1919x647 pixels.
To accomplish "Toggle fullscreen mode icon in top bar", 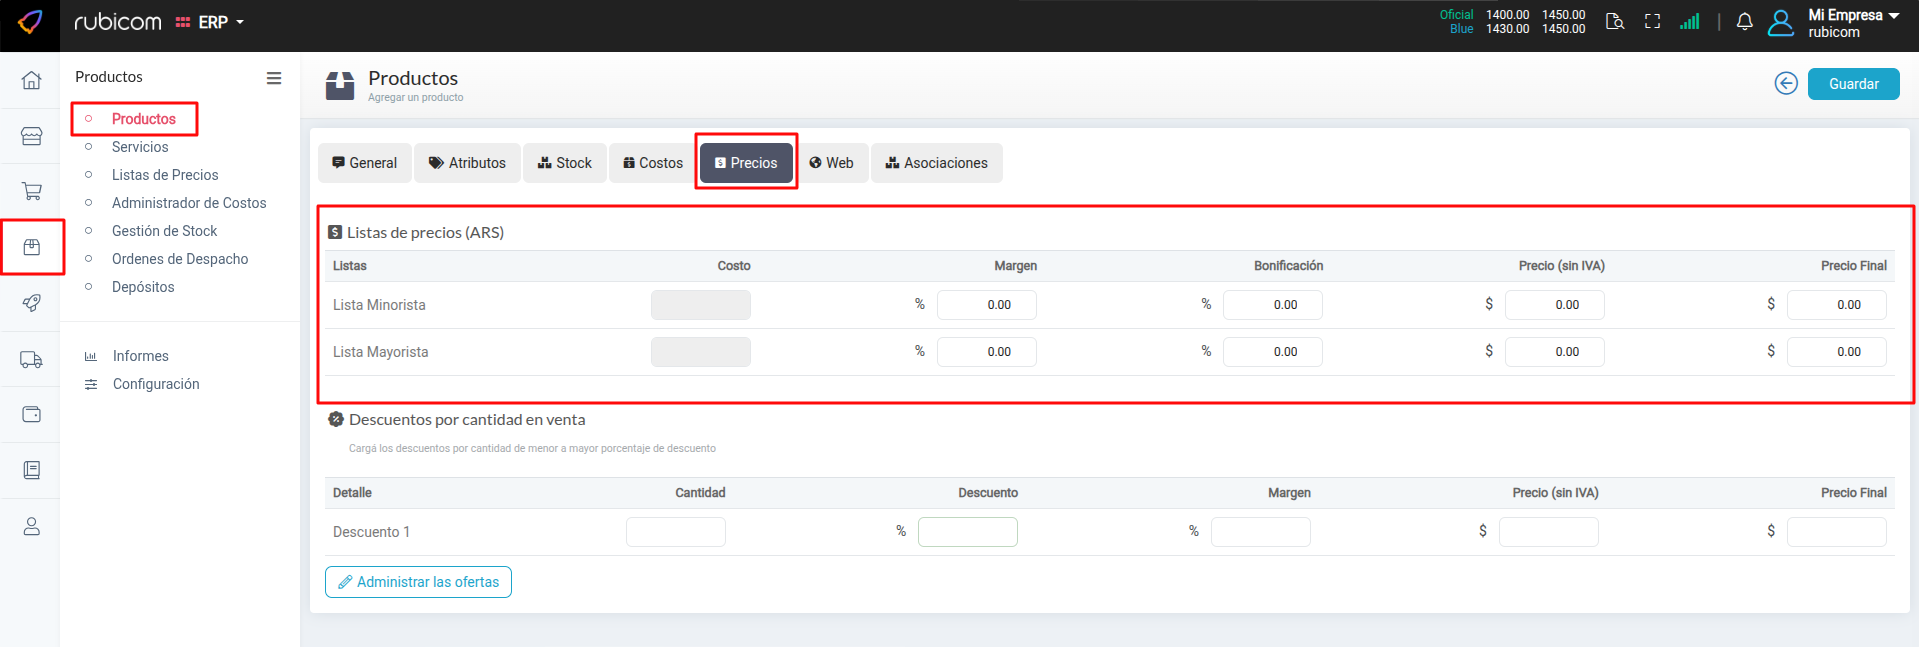I will pos(1652,22).
